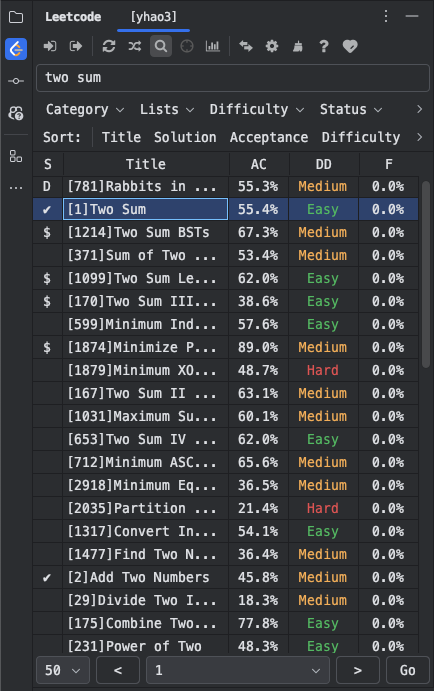434x691 pixels.
Task: Click the 89.0% acceptance cell
Action: [258, 347]
